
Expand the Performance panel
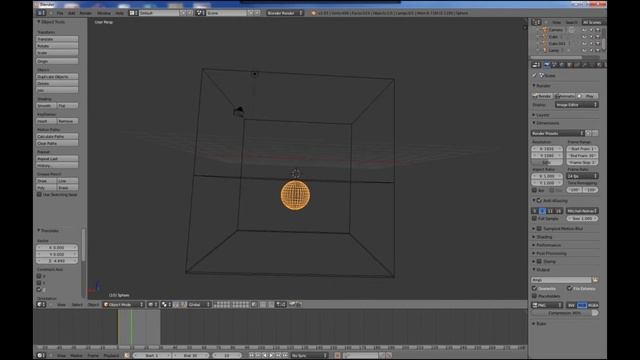pyautogui.click(x=548, y=245)
